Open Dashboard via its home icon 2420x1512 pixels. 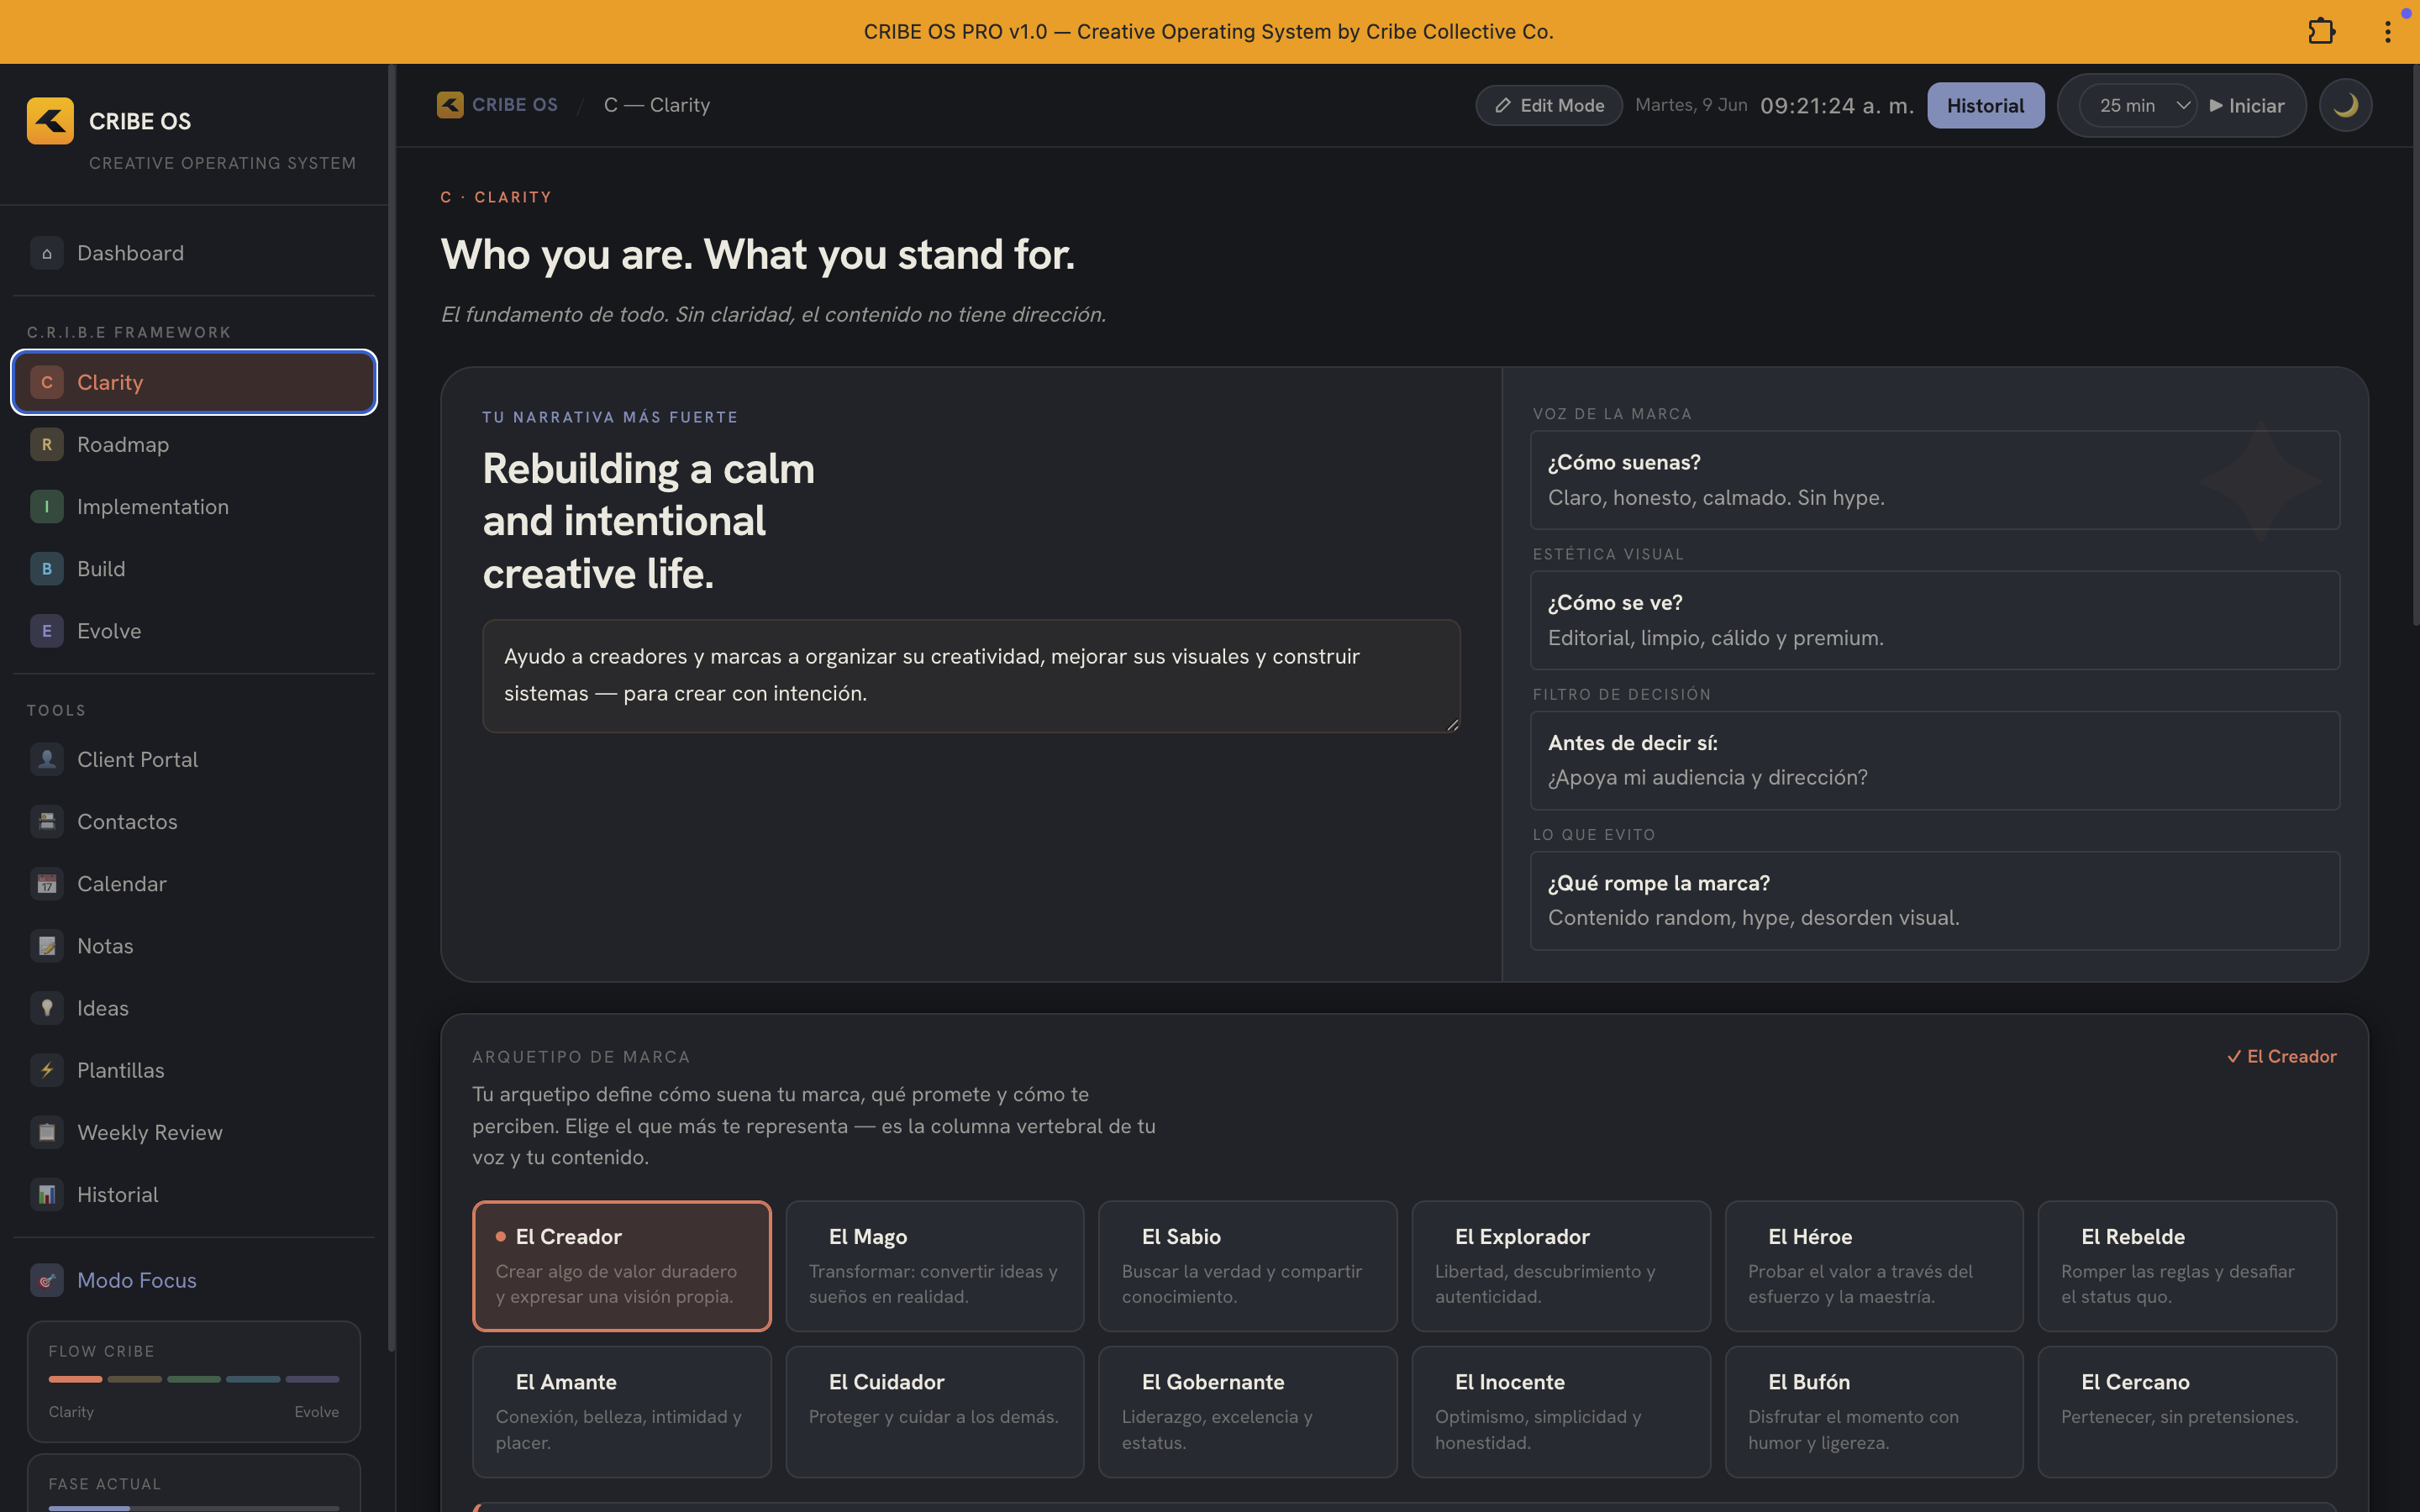[x=47, y=253]
